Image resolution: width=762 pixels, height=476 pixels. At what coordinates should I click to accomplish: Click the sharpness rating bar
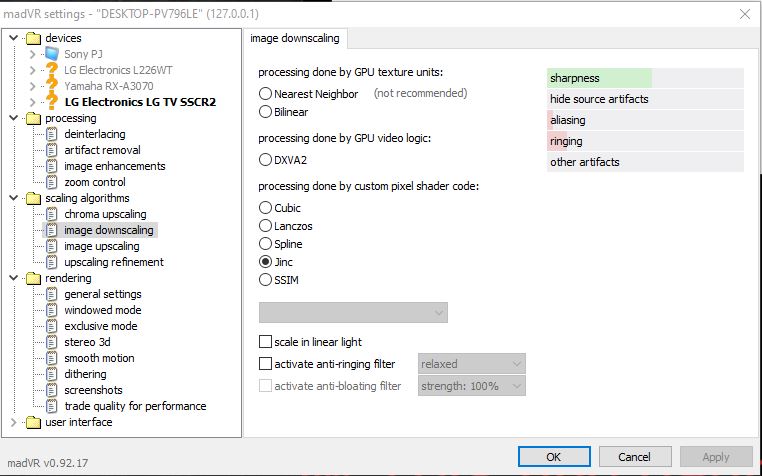pos(645,78)
